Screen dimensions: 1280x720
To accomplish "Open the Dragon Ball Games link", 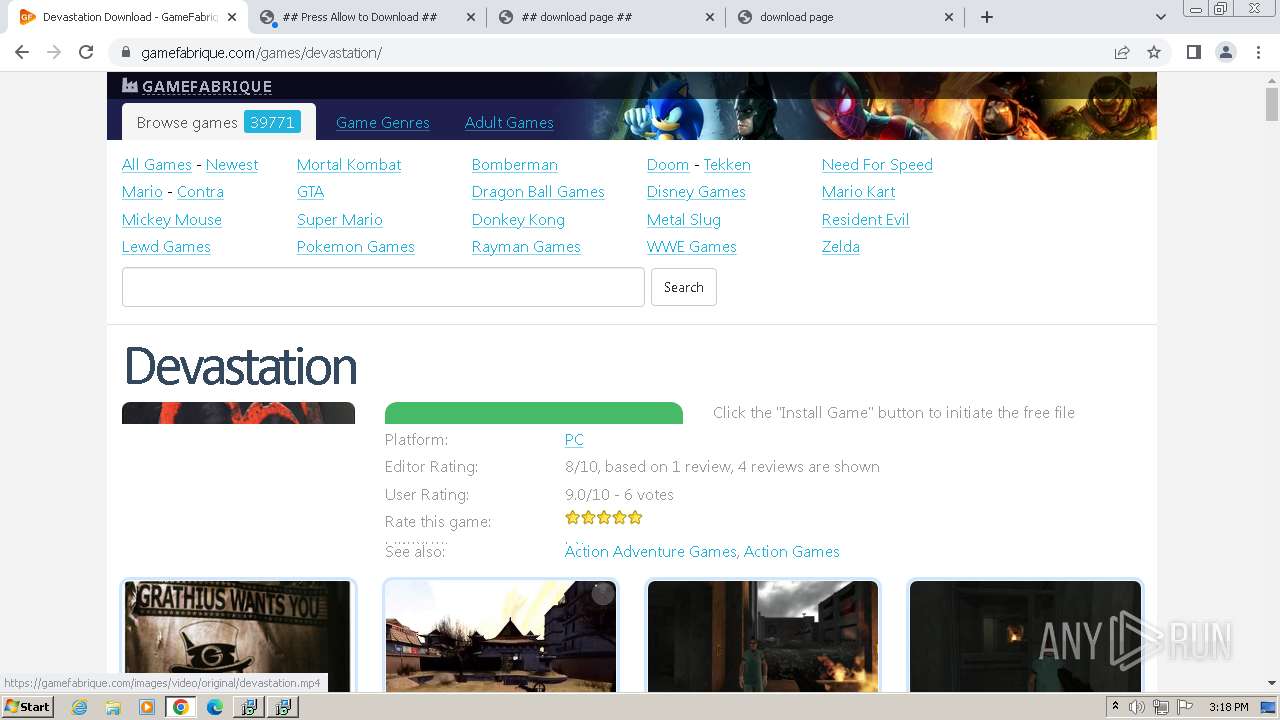I will [538, 192].
